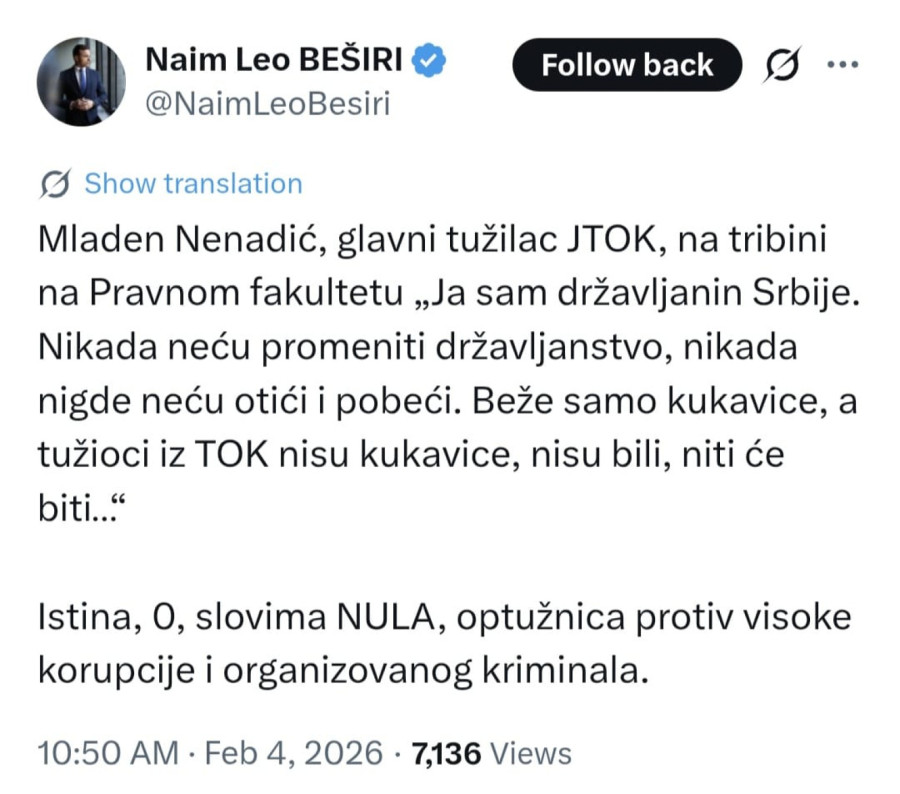Select the blue verification tick next to the name
The image size is (900, 794).
428,58
